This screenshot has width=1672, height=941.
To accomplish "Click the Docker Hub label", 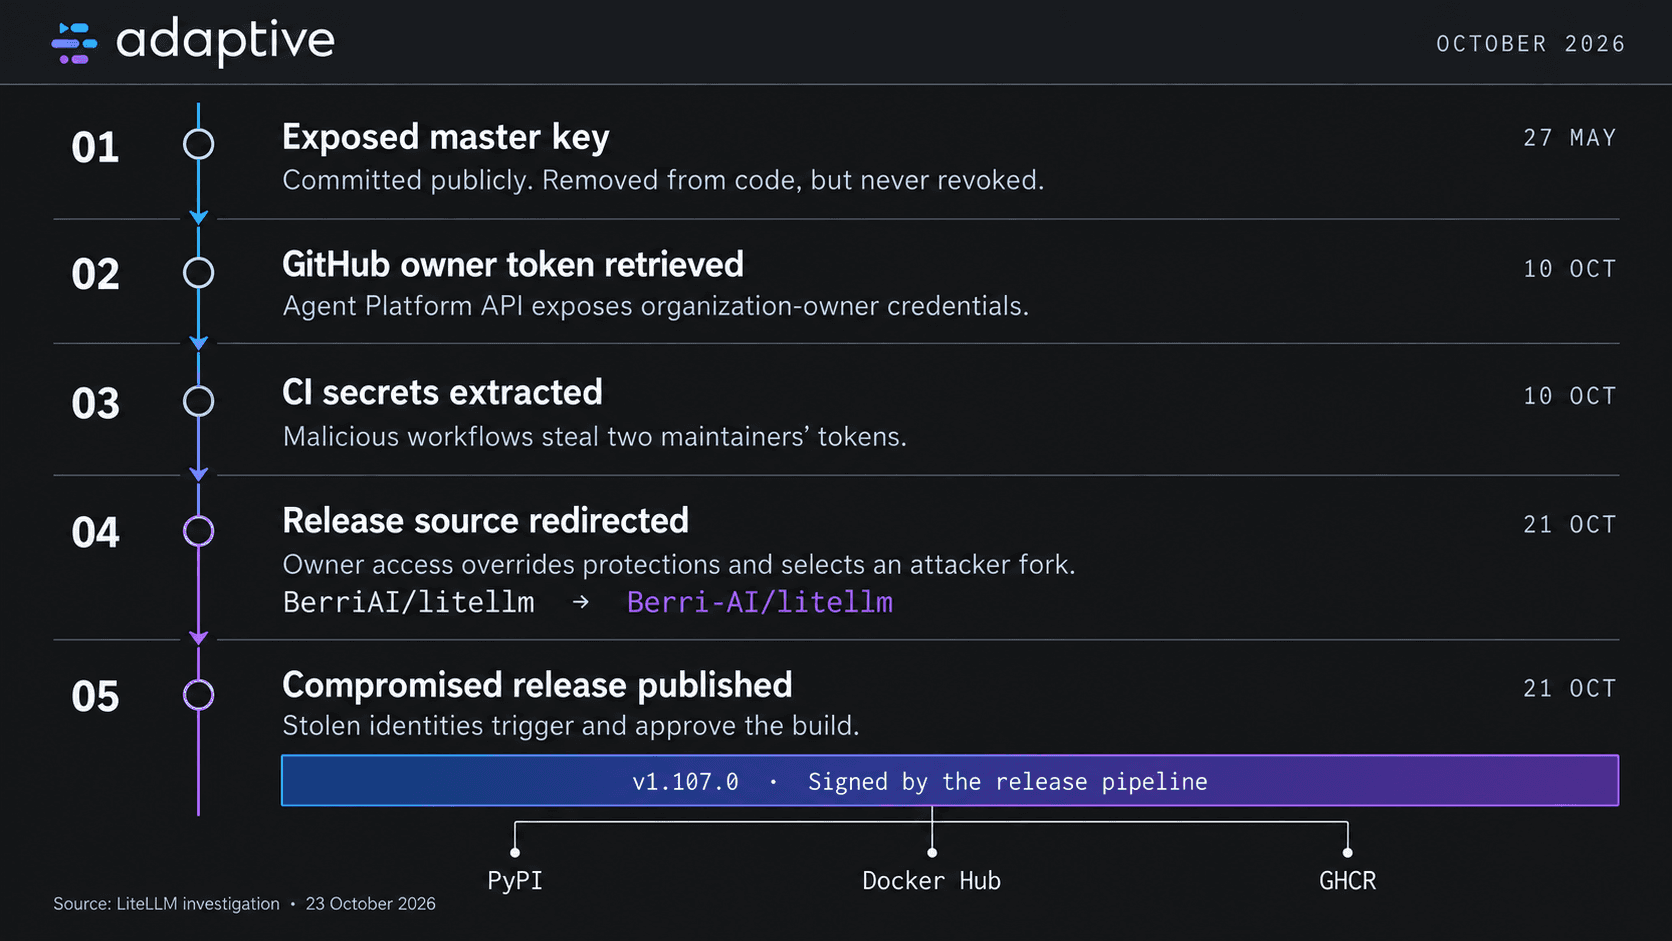I will pos(932,881).
